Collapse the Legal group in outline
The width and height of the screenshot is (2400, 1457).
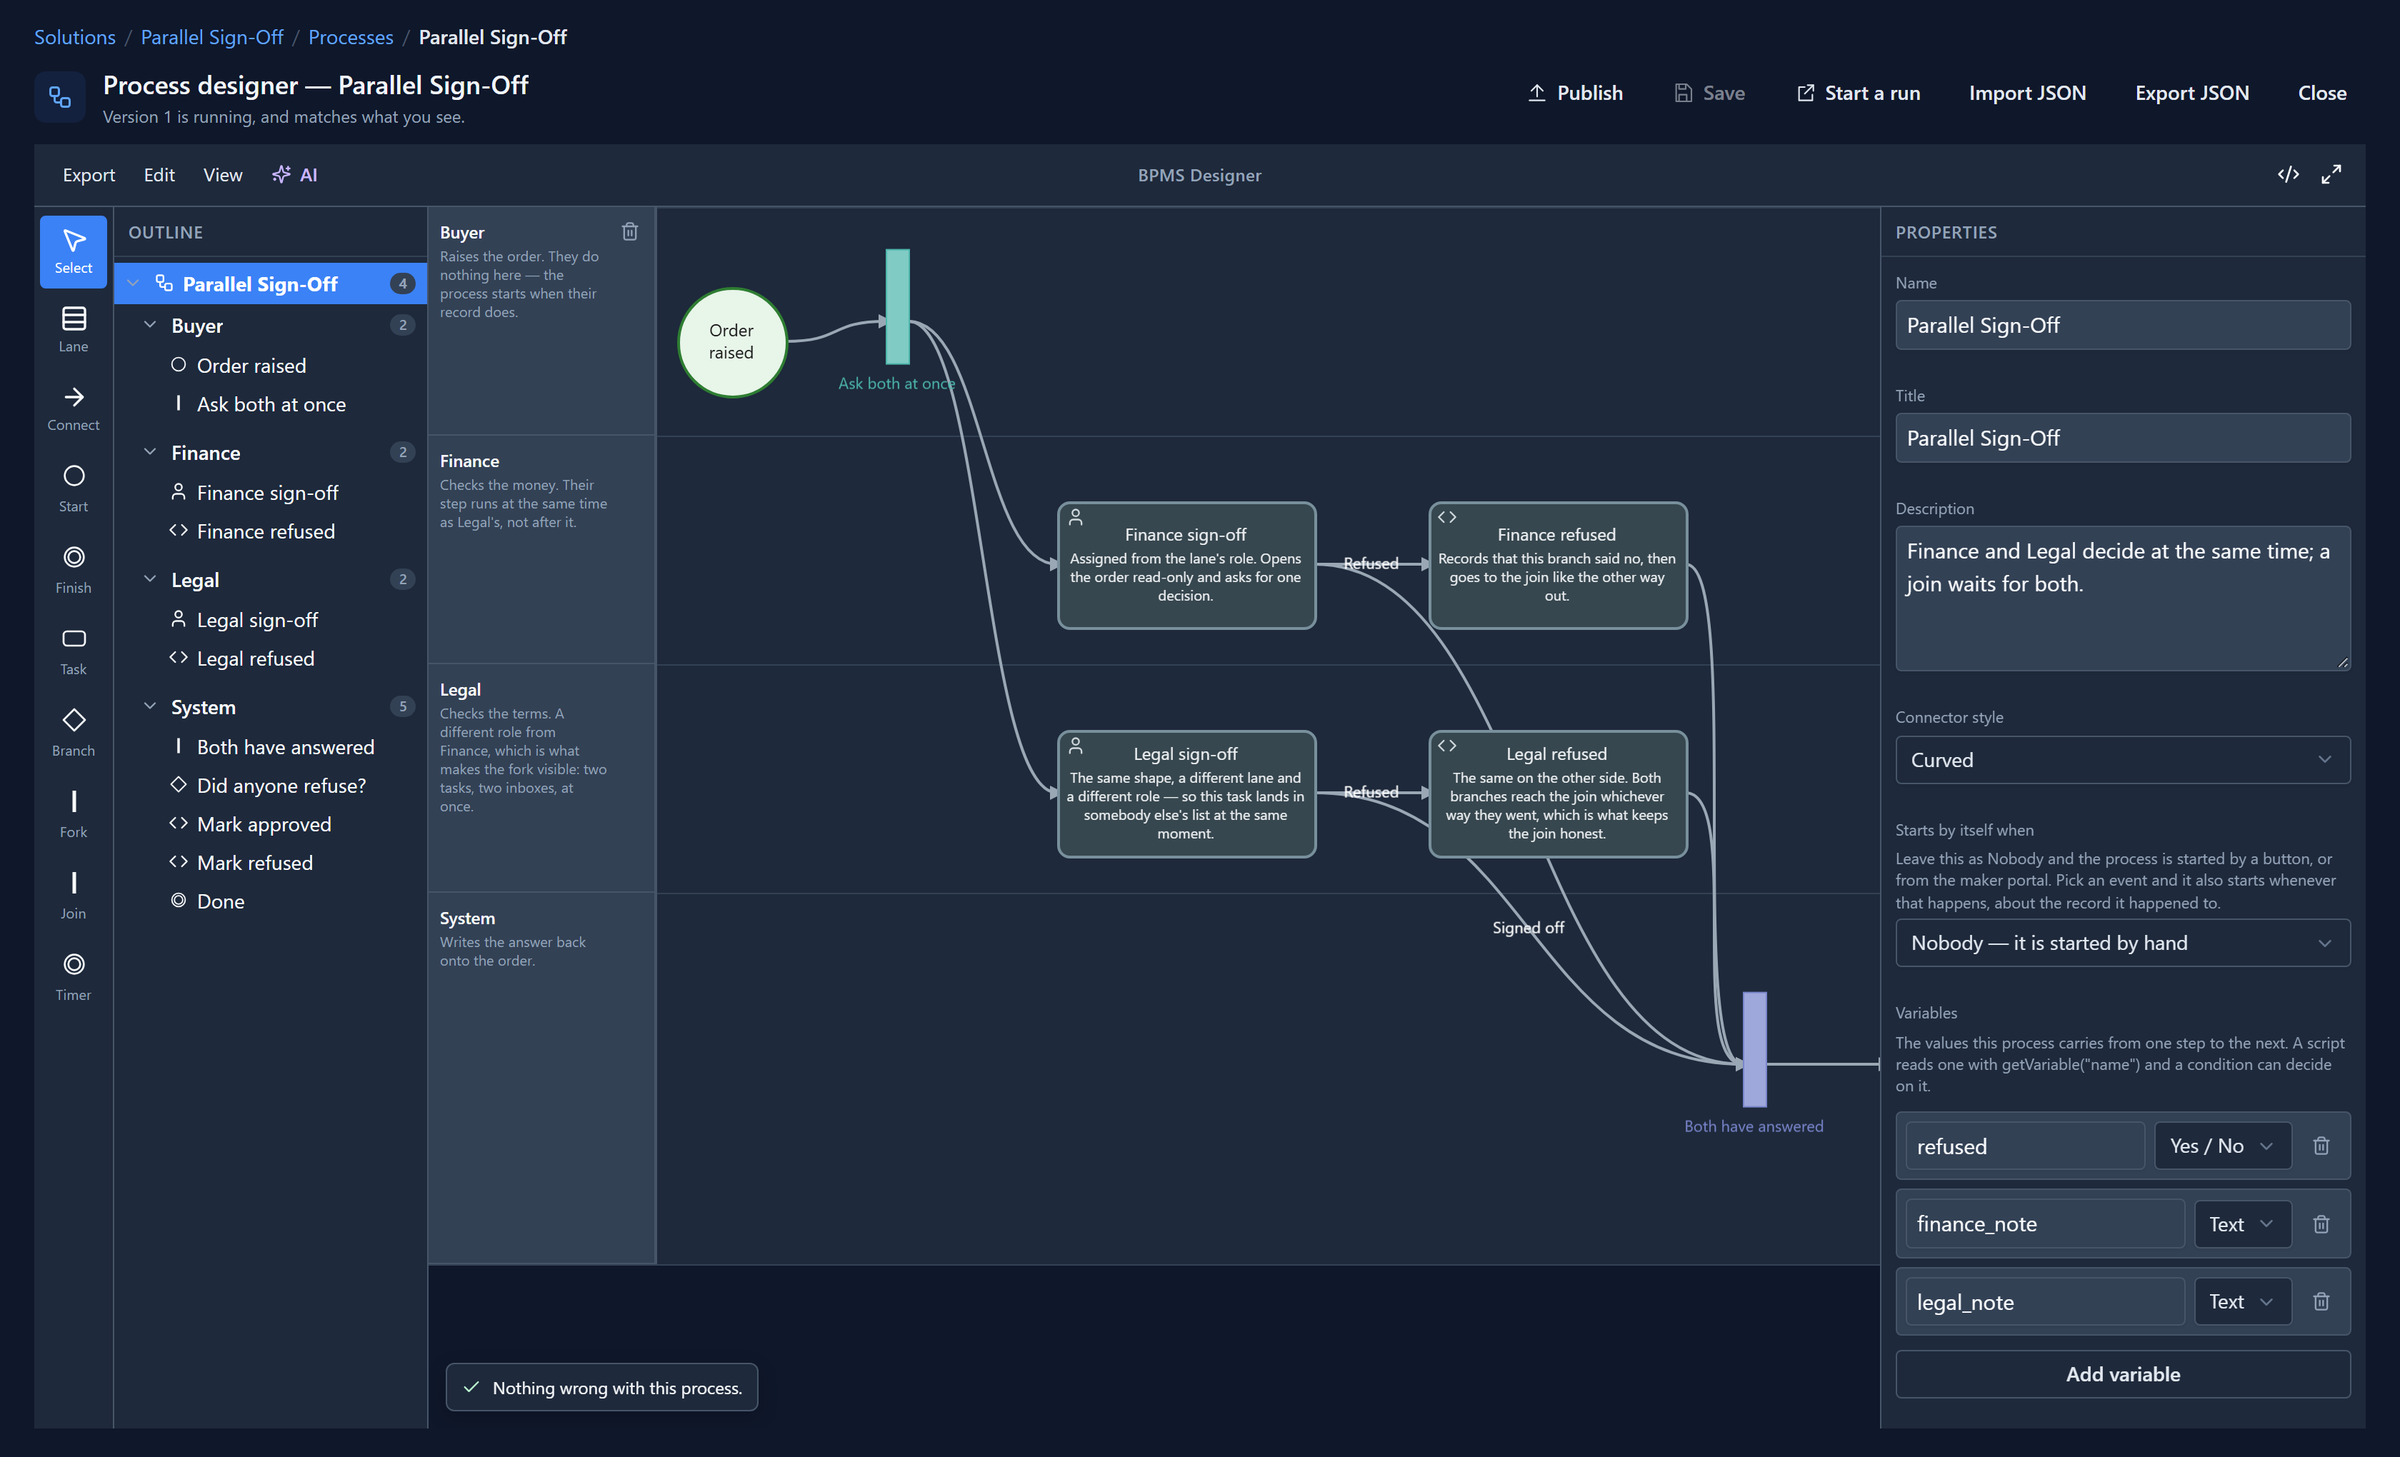click(150, 579)
